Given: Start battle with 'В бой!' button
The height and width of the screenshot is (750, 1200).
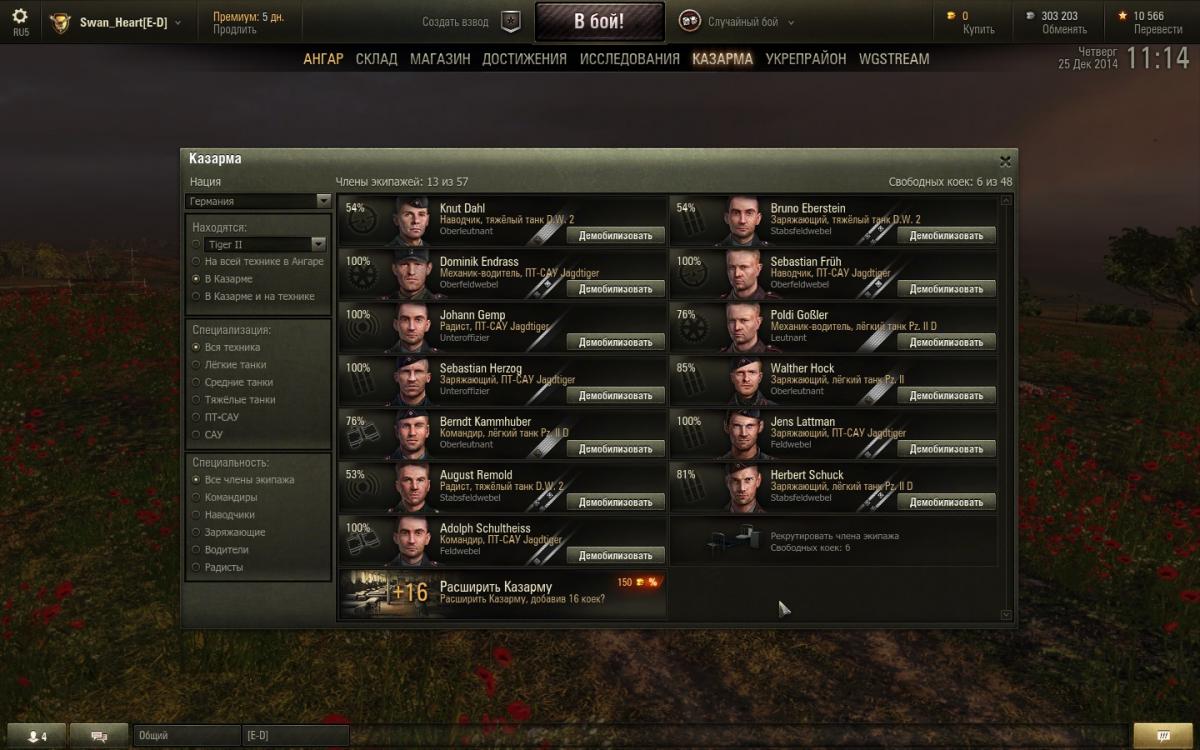Looking at the screenshot, I should click(600, 21).
